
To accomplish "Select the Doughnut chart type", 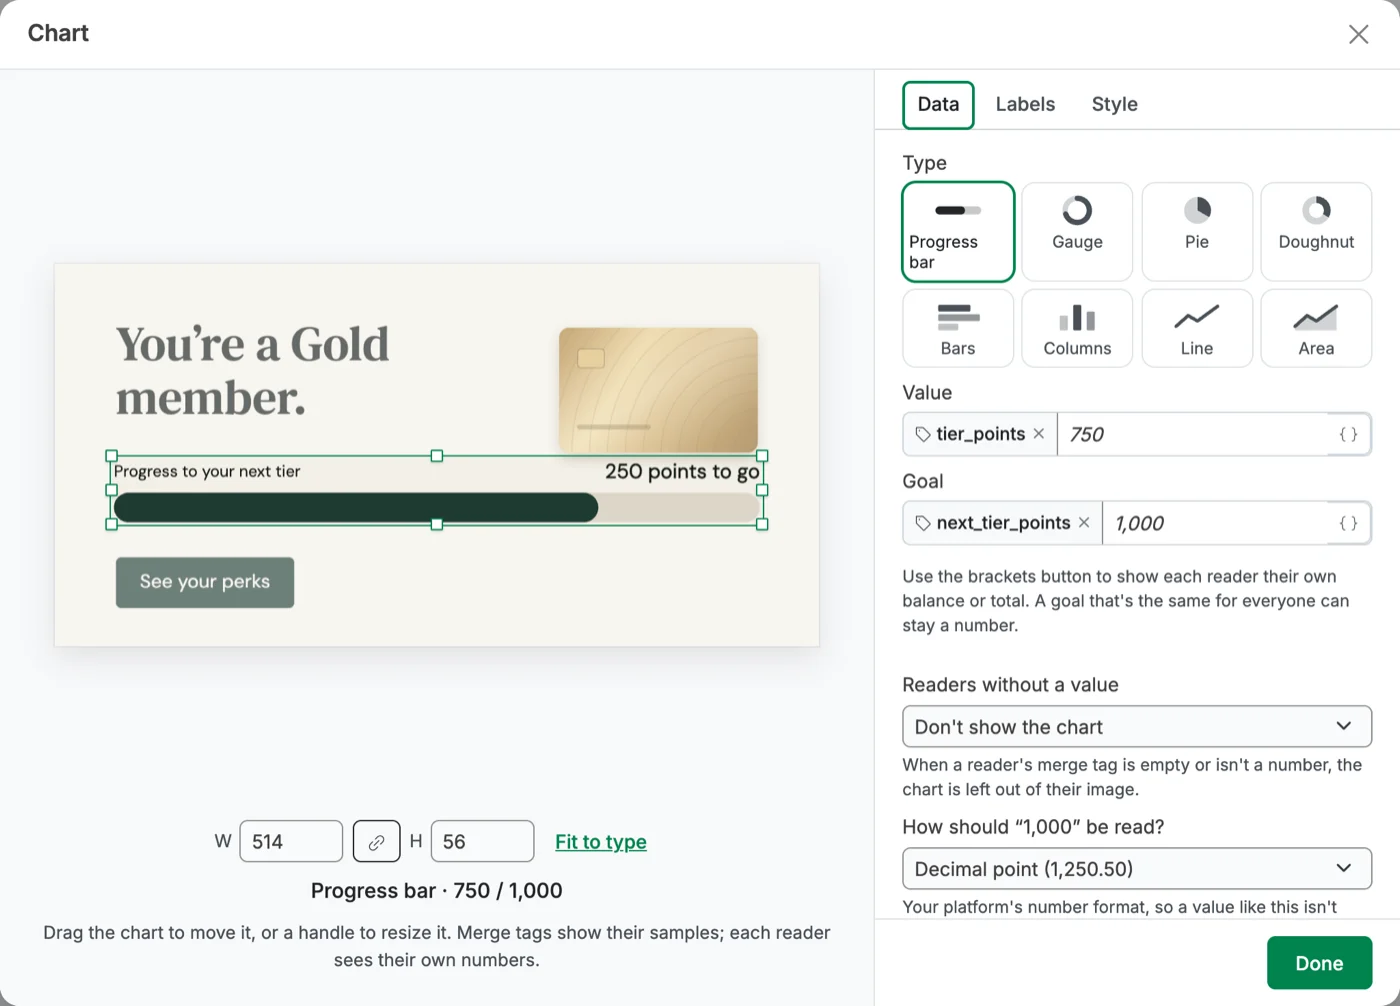I will point(1316,232).
